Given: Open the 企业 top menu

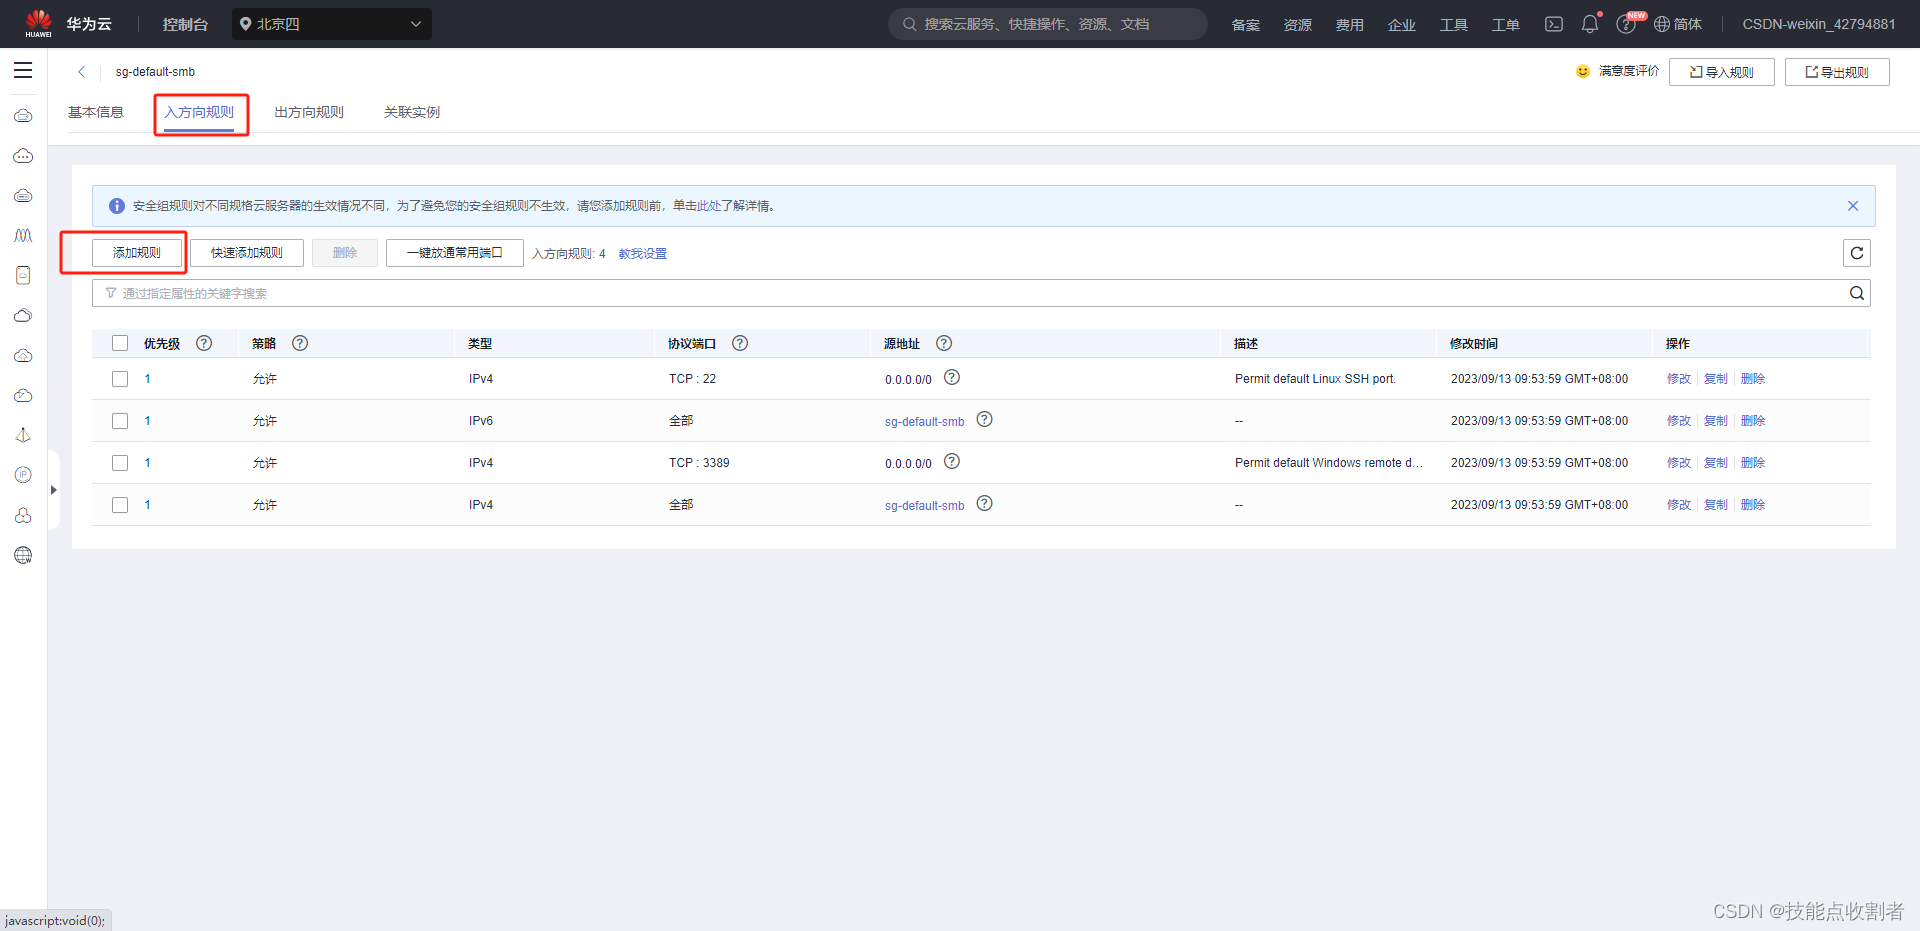Looking at the screenshot, I should 1402,24.
